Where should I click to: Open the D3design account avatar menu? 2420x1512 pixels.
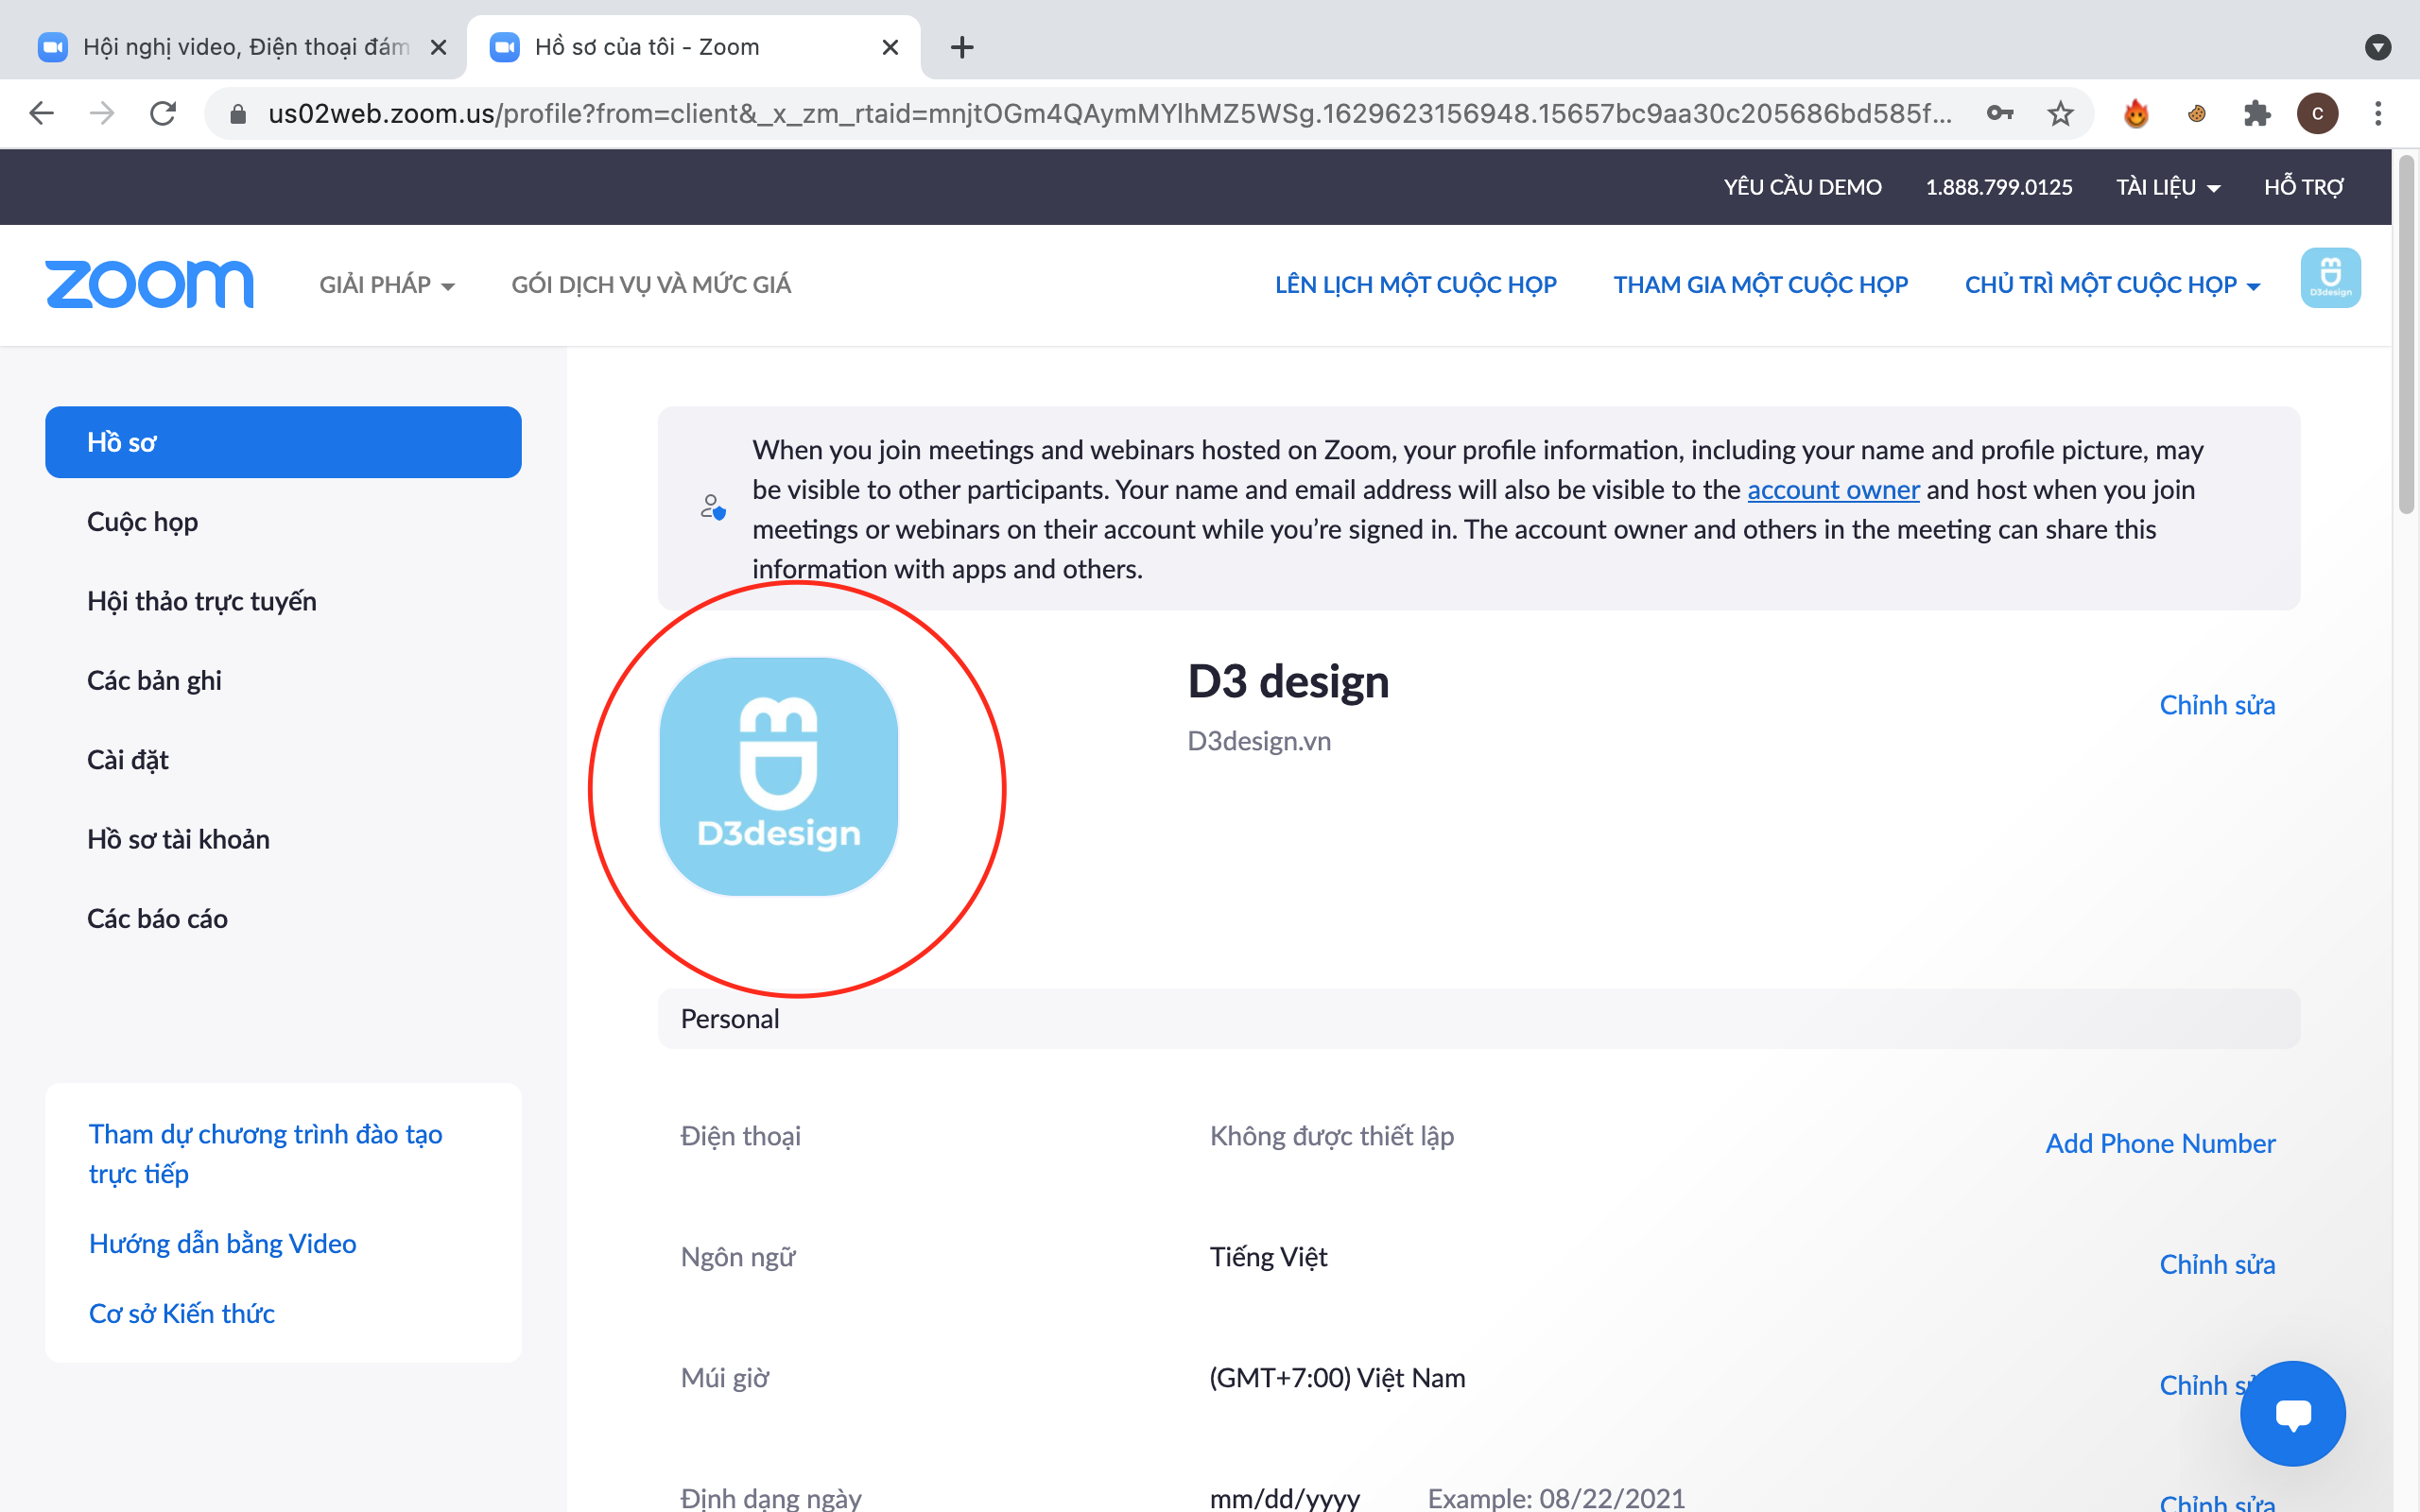click(x=2330, y=277)
